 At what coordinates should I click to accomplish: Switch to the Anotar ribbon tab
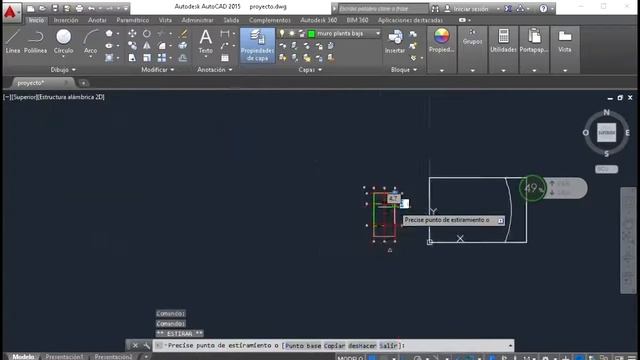pyautogui.click(x=97, y=20)
